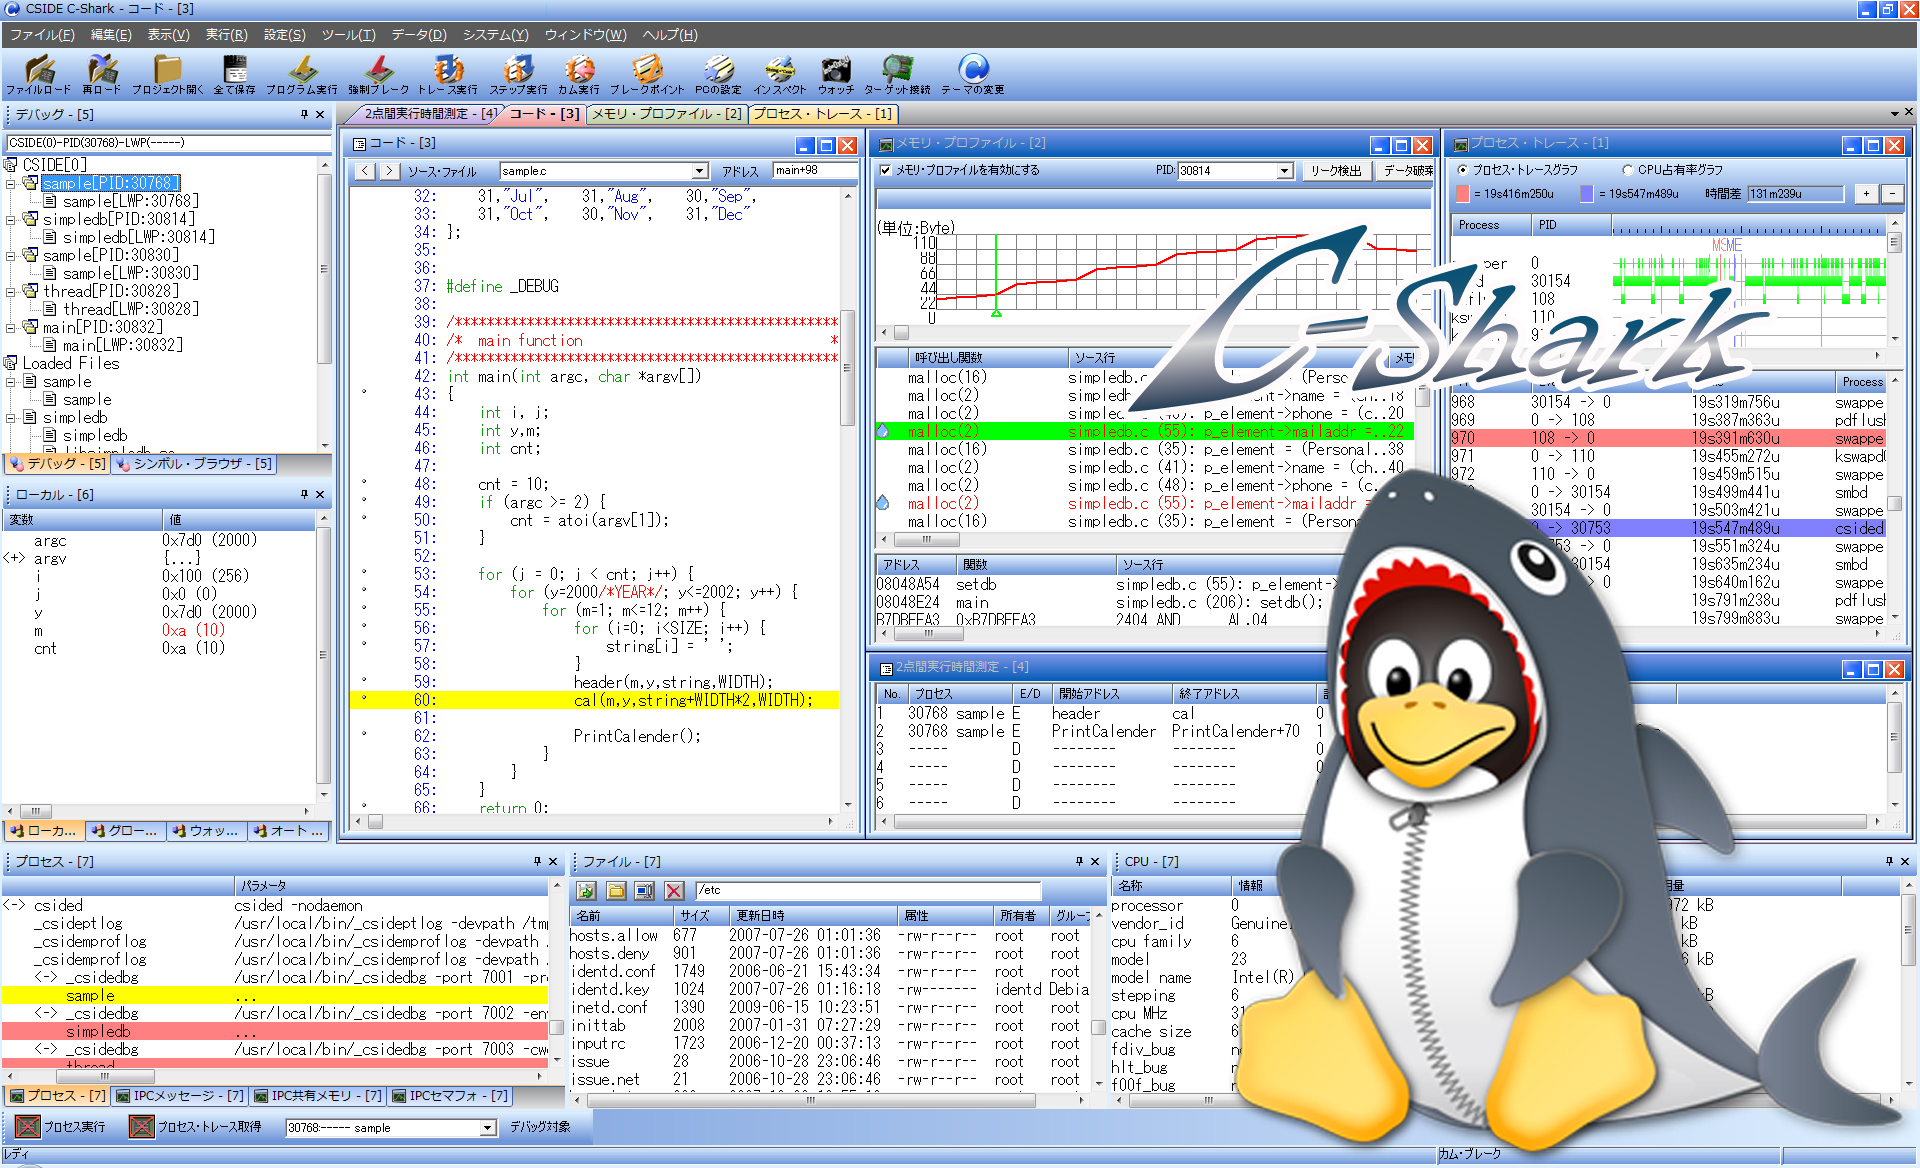Switch to the シンボル・ブラウザ - [5] tab

tap(194, 464)
